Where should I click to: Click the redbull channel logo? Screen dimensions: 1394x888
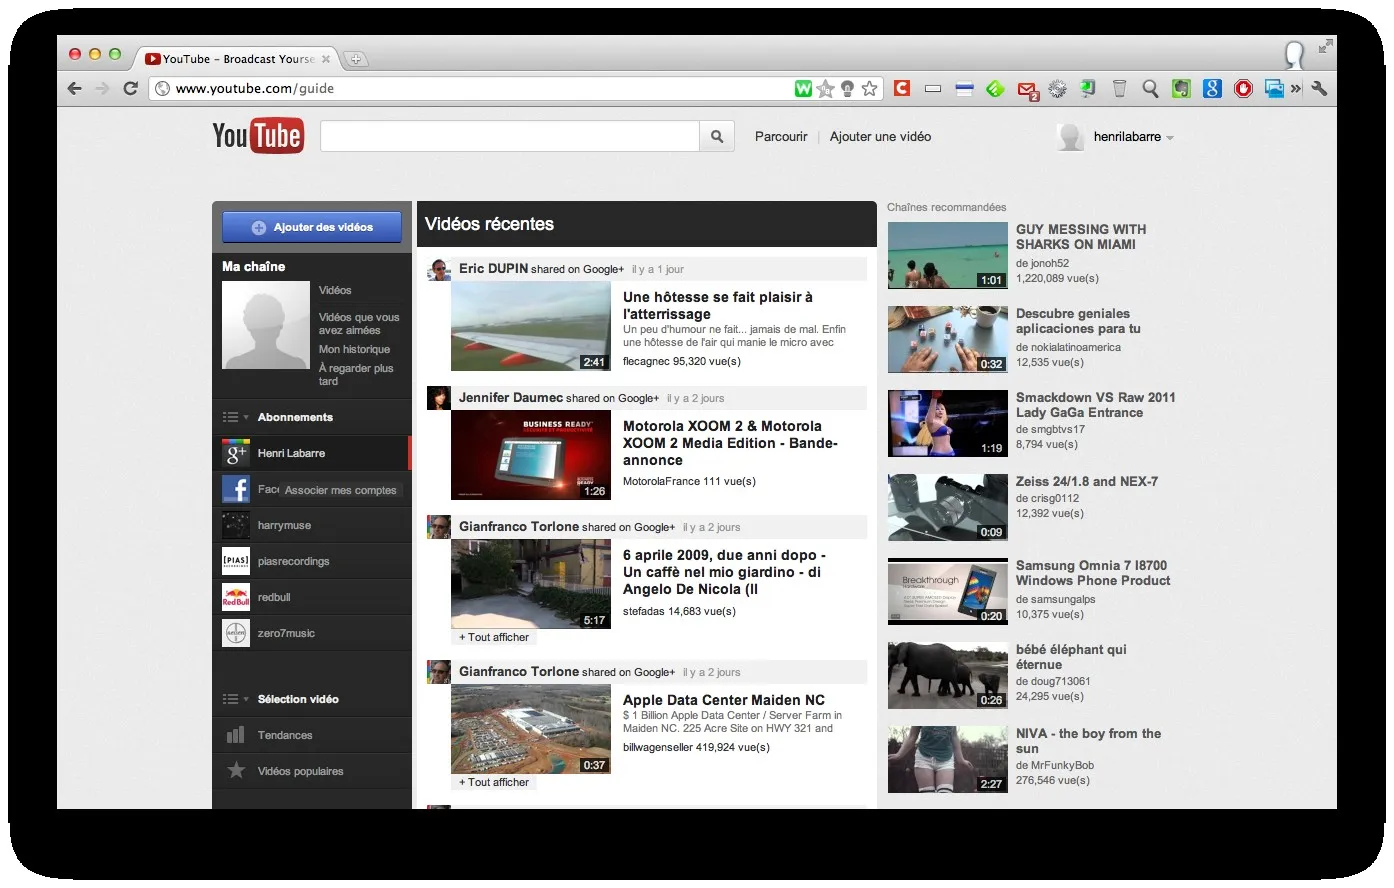coord(236,597)
